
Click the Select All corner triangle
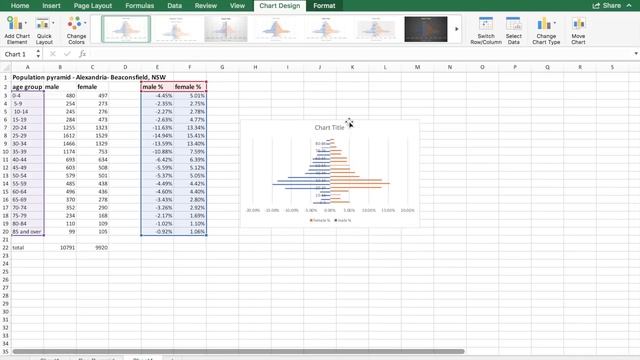[x=6, y=67]
